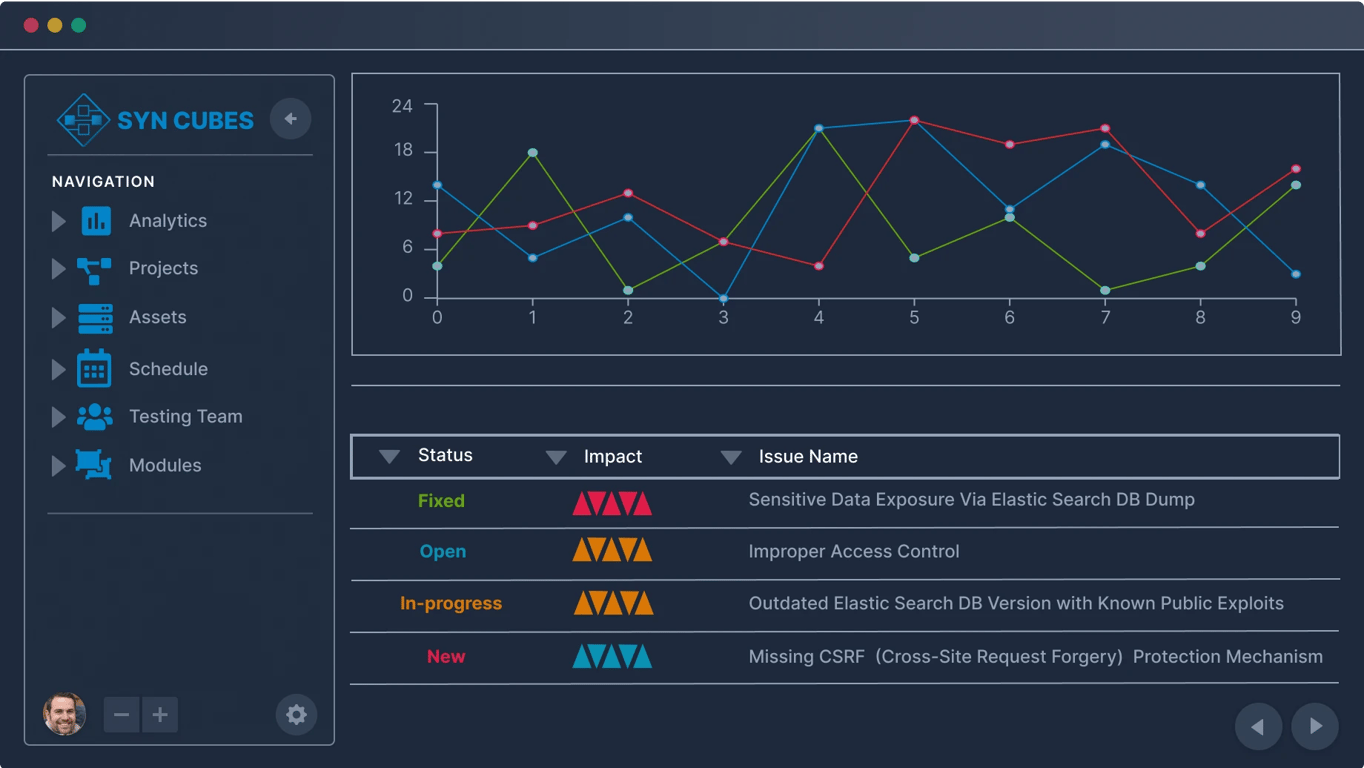This screenshot has width=1364, height=768.
Task: Select the Analytics bar chart icon
Action: point(95,220)
